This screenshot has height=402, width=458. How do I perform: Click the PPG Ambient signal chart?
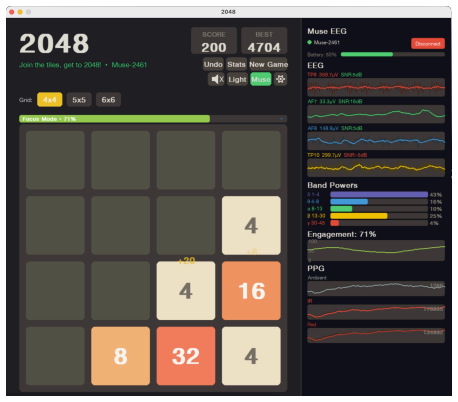[x=376, y=288]
